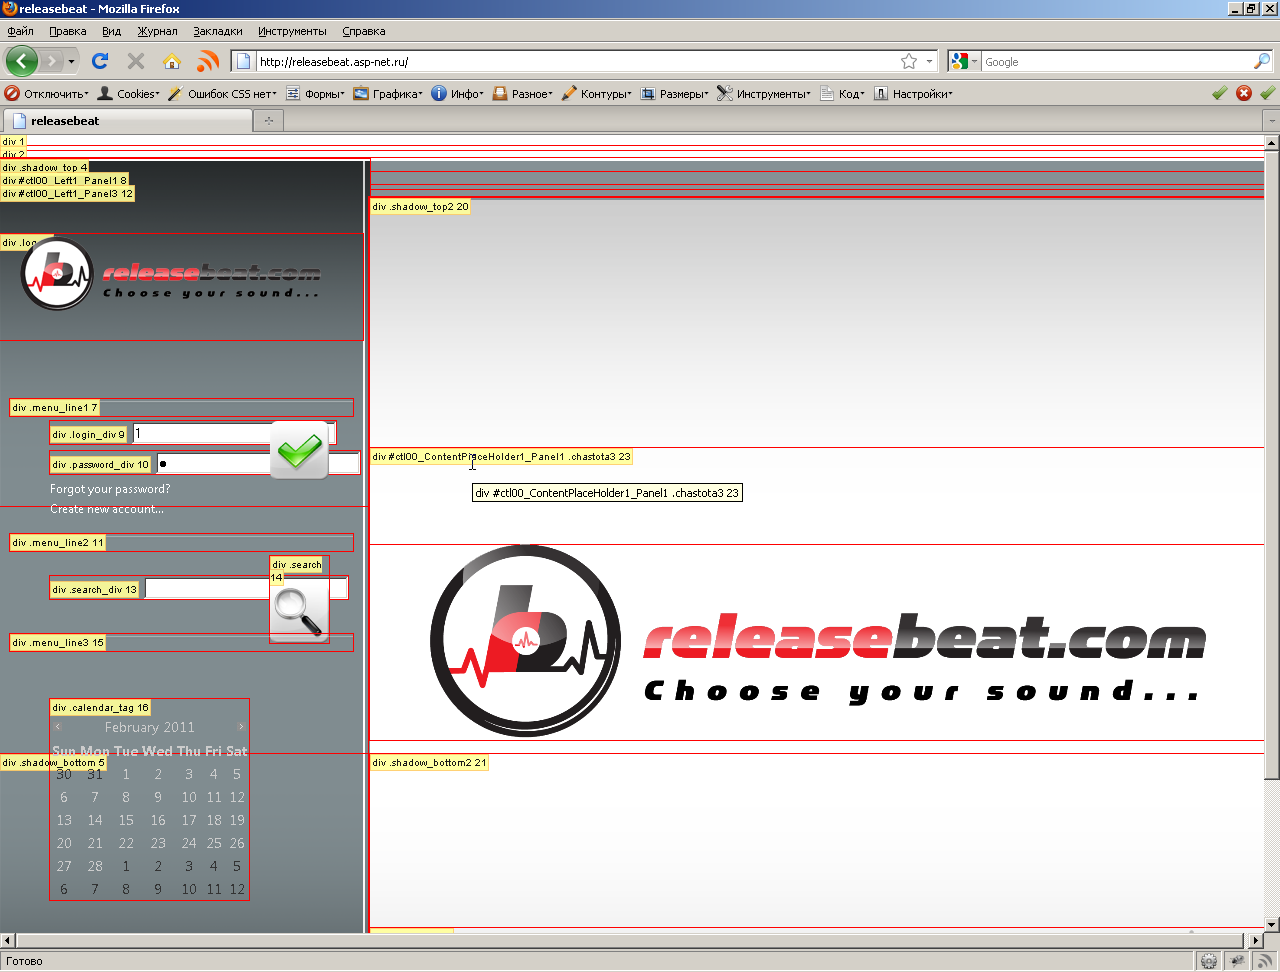Click the red error icon on Web Developer toolbar
Image resolution: width=1280 pixels, height=972 pixels.
(1244, 93)
